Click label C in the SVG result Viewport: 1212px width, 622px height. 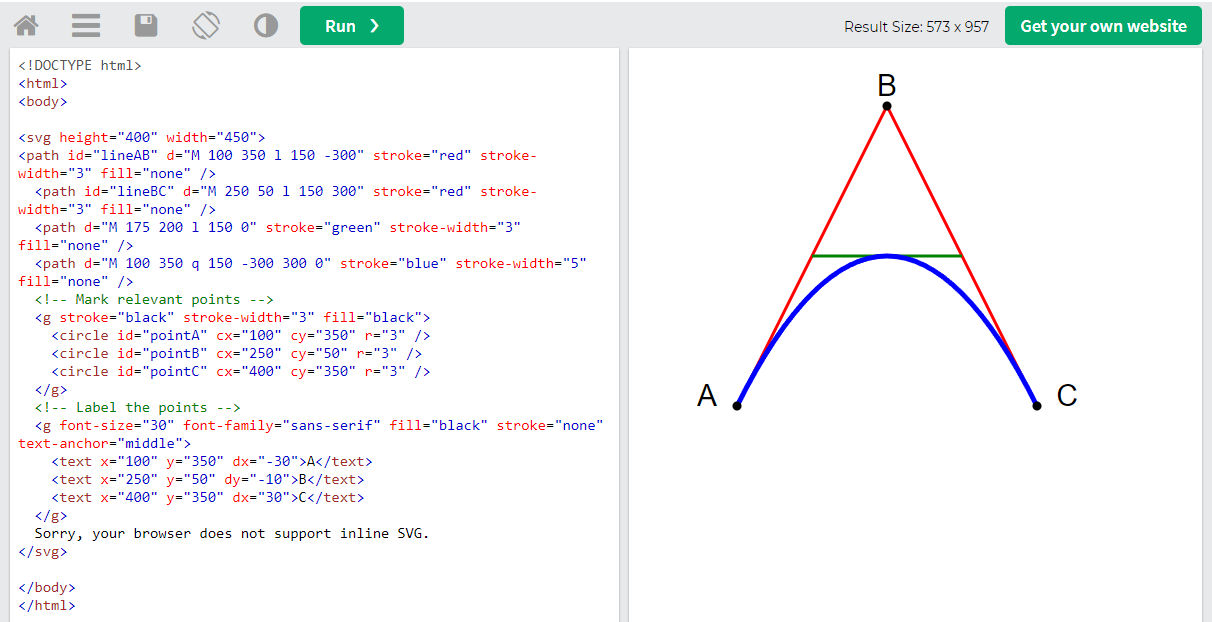pos(1067,396)
